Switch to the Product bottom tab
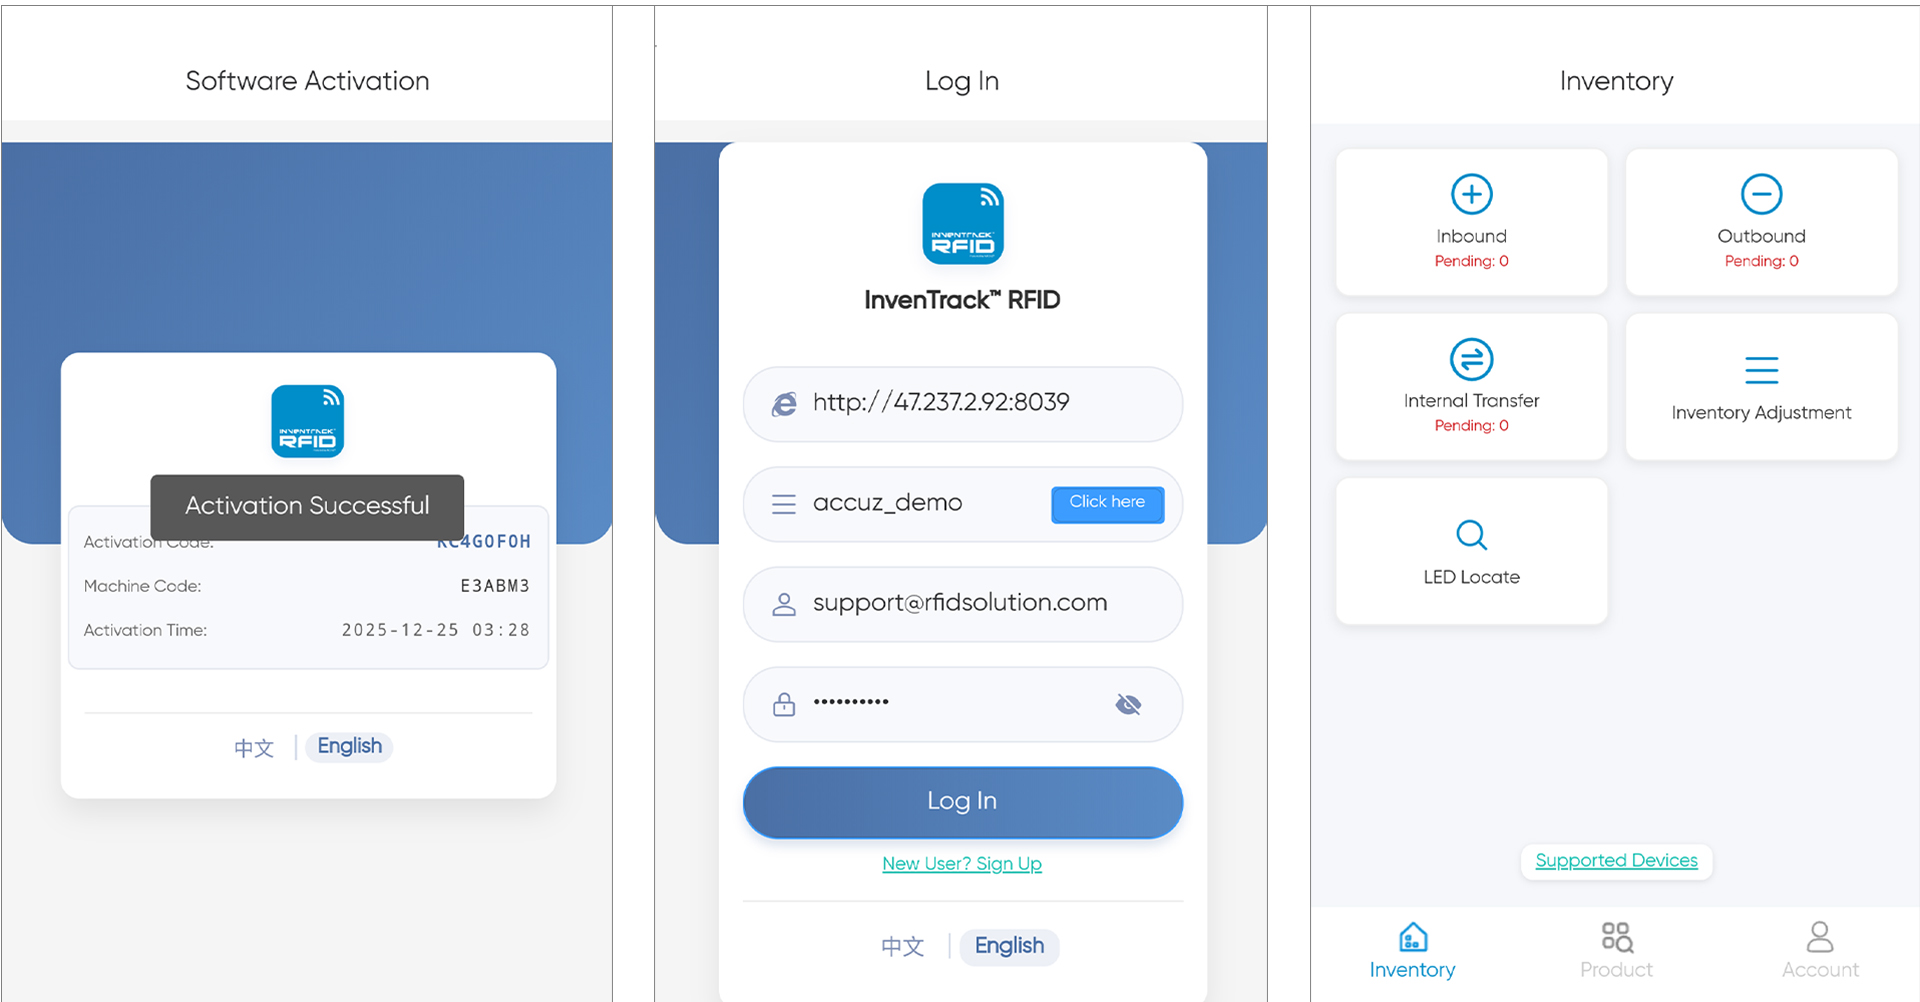 1617,951
